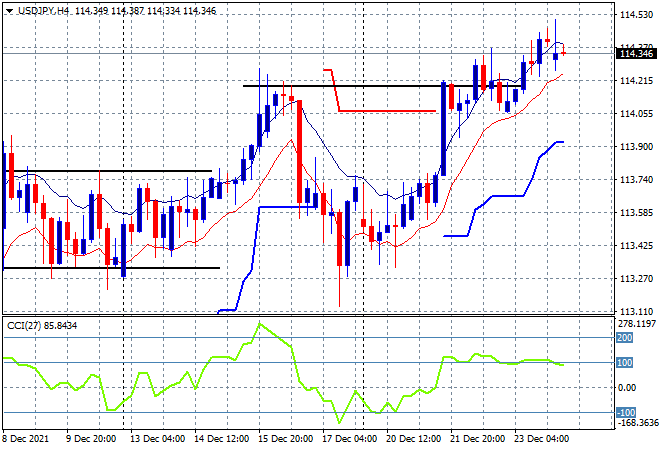Screen dimensions: 660x450
Task: Click the CCI 100 level label
Action: 625,362
